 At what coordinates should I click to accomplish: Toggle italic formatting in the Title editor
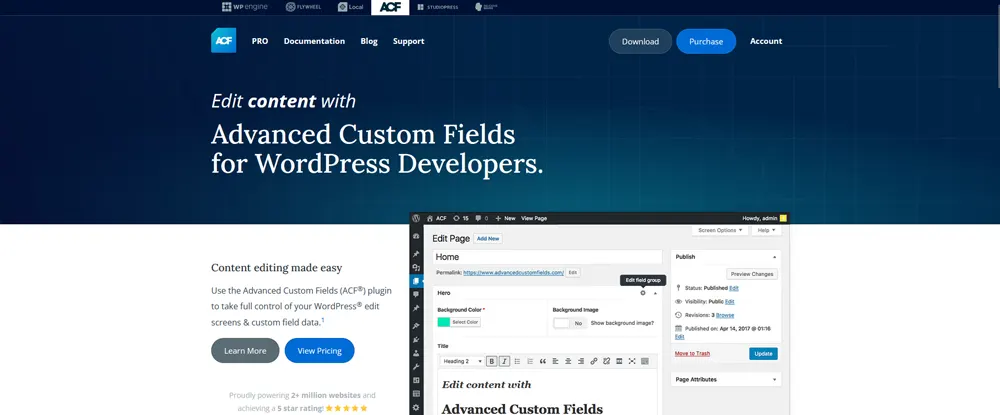[504, 361]
